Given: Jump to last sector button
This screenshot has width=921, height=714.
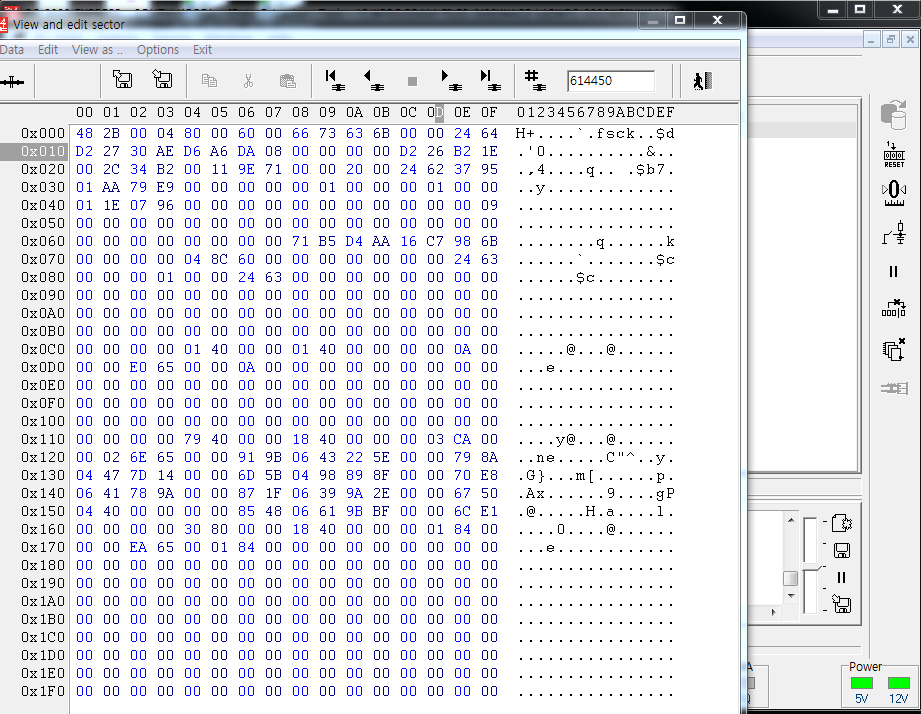Looking at the screenshot, I should pyautogui.click(x=490, y=80).
